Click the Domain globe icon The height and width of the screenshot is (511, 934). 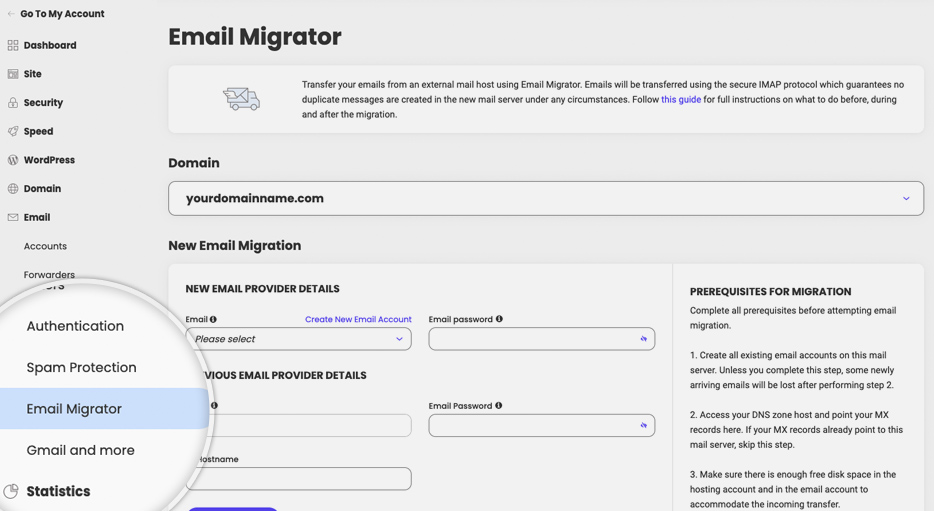(x=13, y=189)
